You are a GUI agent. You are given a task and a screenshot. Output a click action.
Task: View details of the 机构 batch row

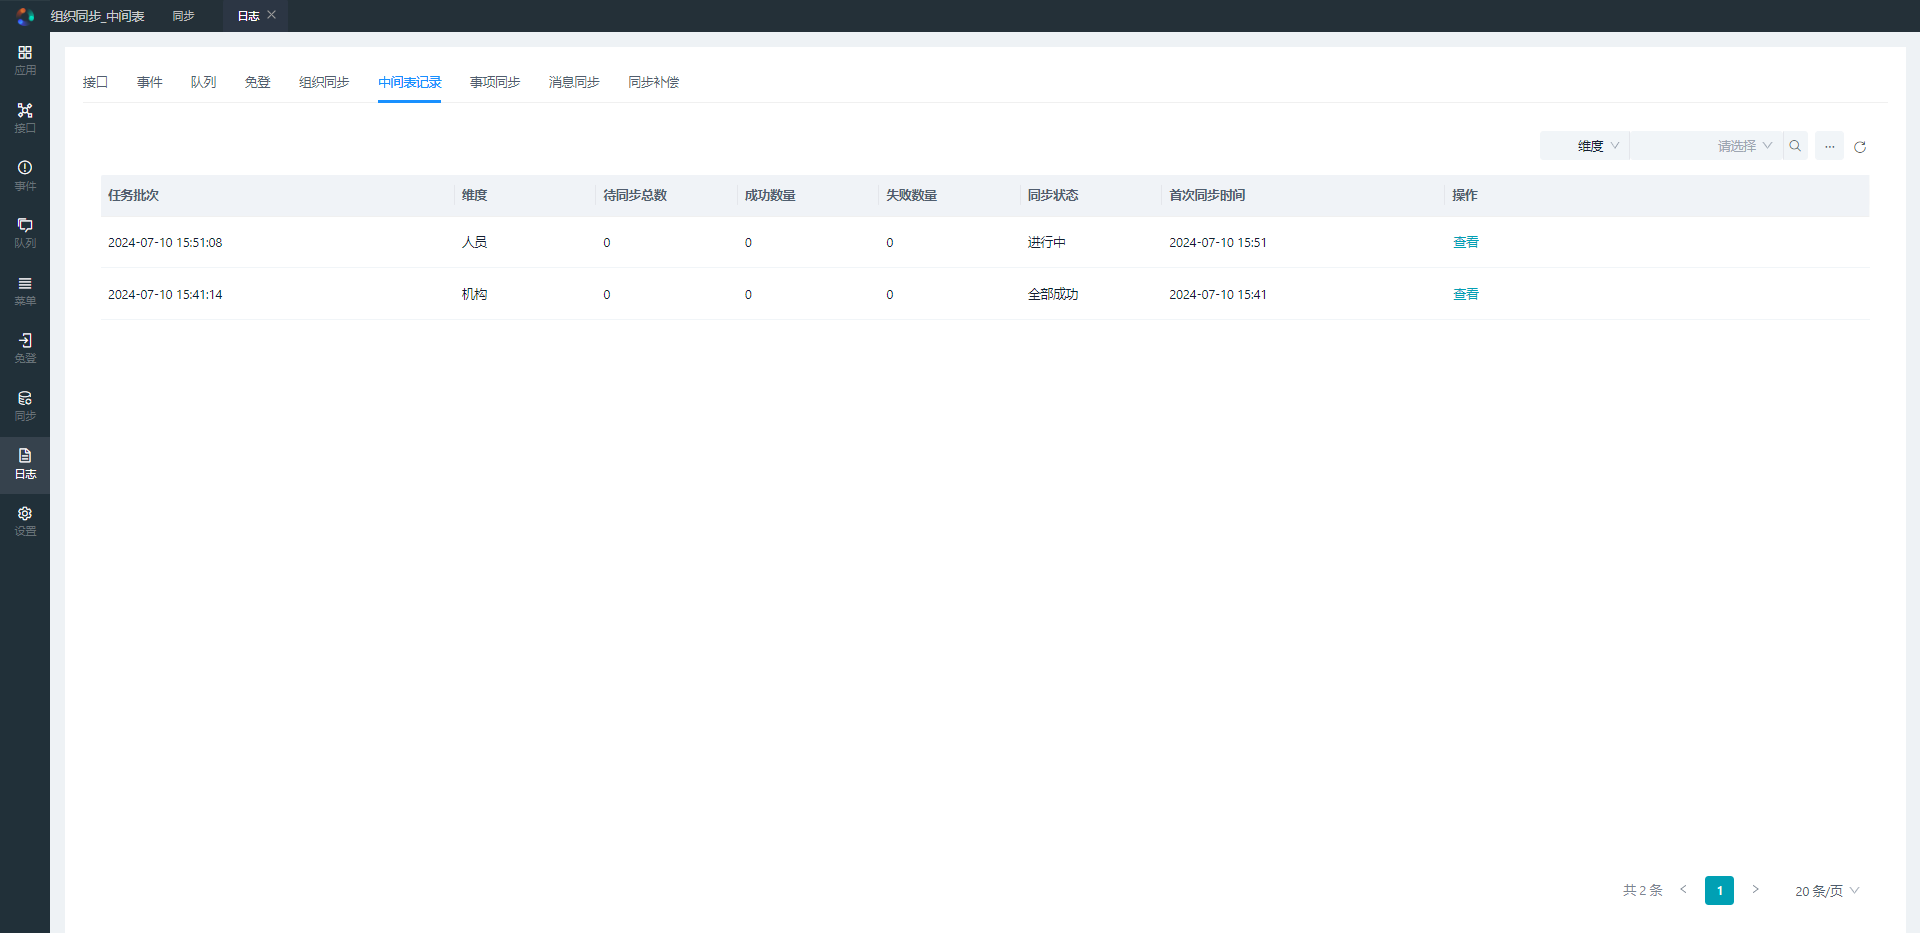coord(1465,294)
